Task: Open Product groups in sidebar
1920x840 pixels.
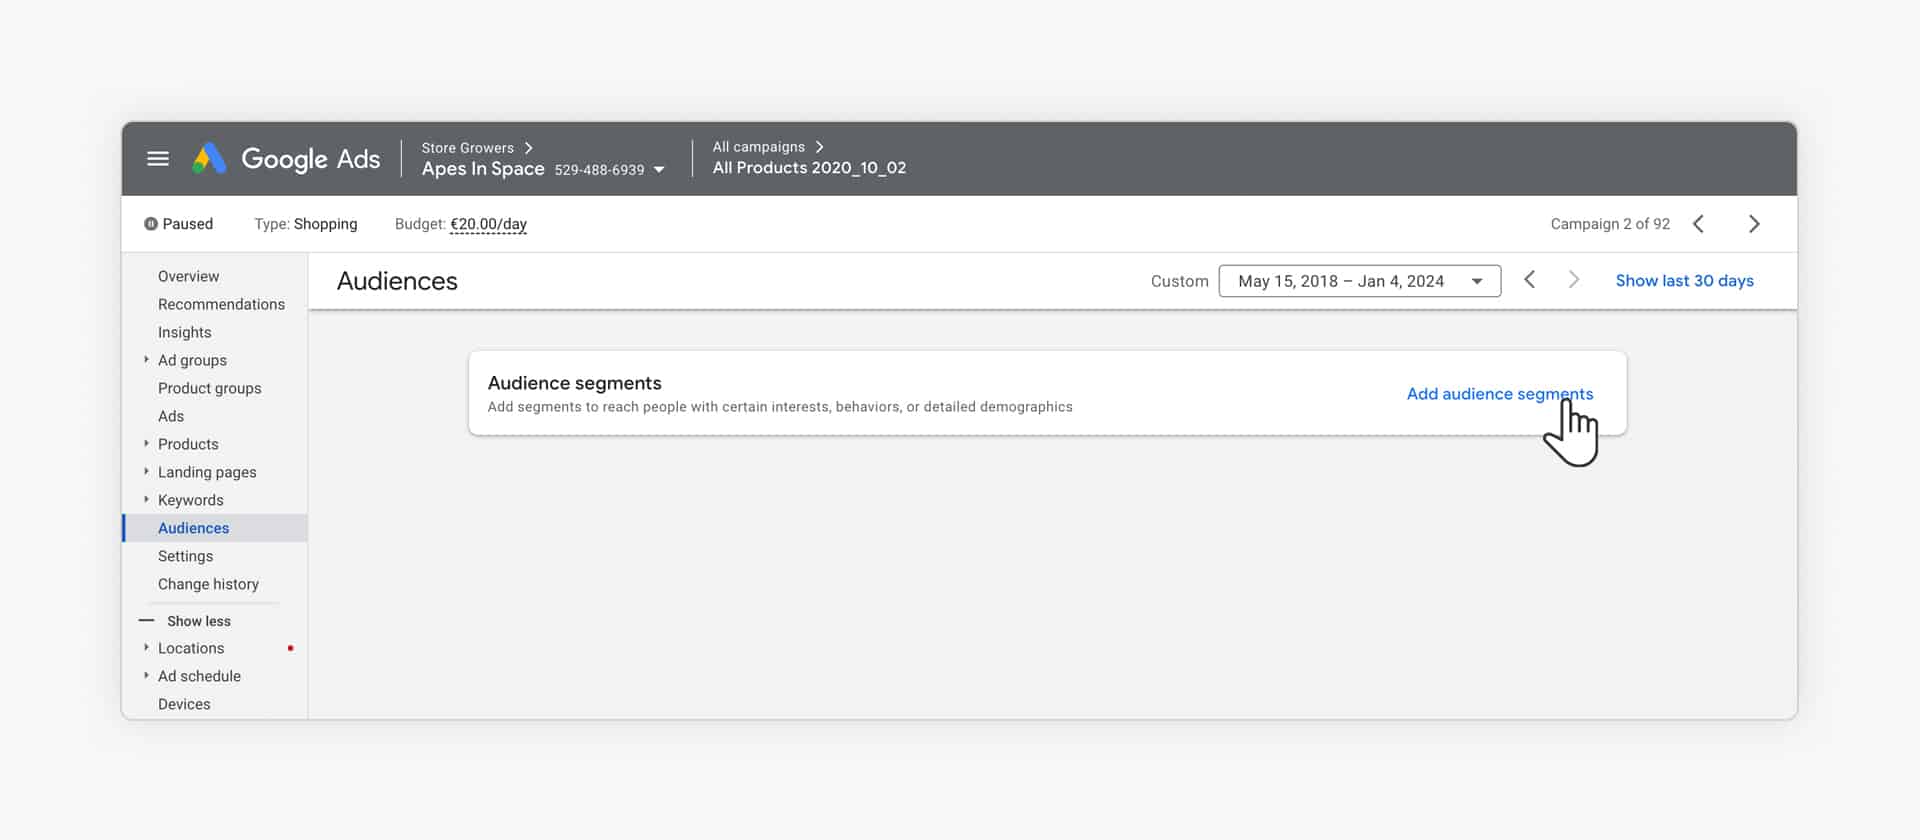Action: 209,388
